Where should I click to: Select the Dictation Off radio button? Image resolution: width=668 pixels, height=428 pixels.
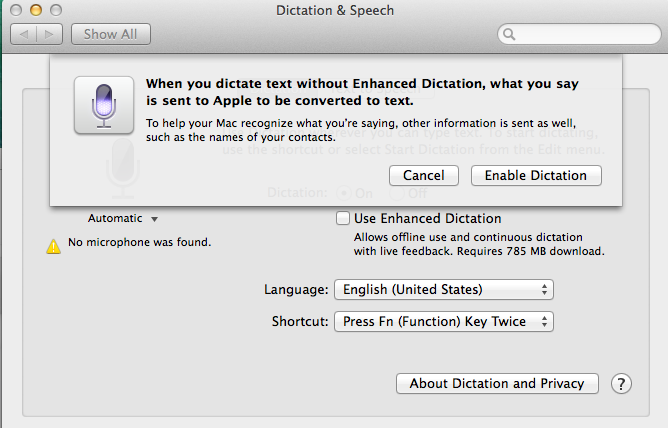pyautogui.click(x=396, y=193)
